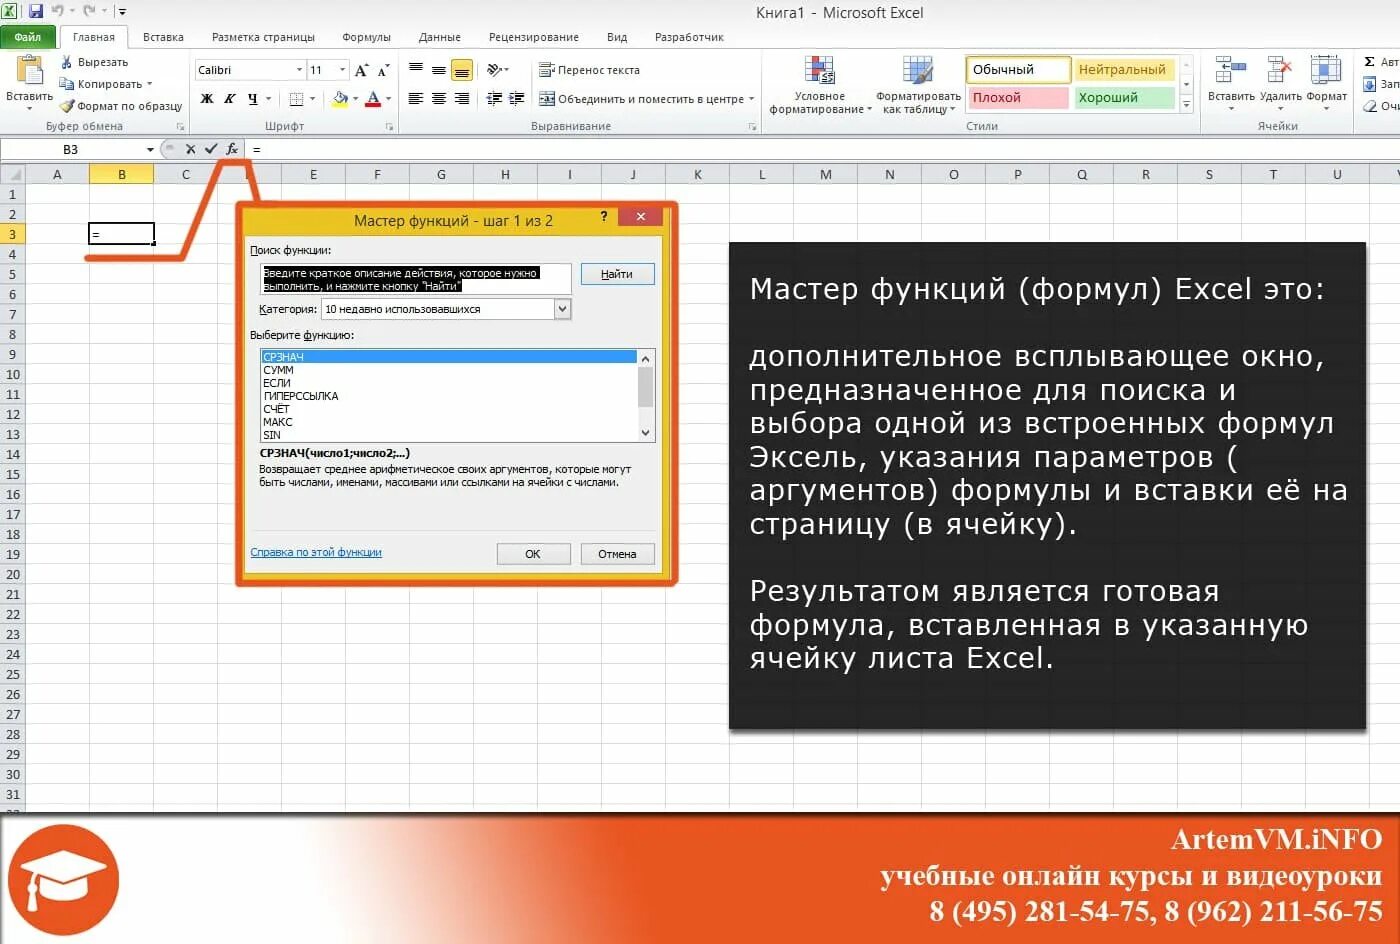Click the help question mark in dialog
The height and width of the screenshot is (944, 1400).
click(x=604, y=217)
